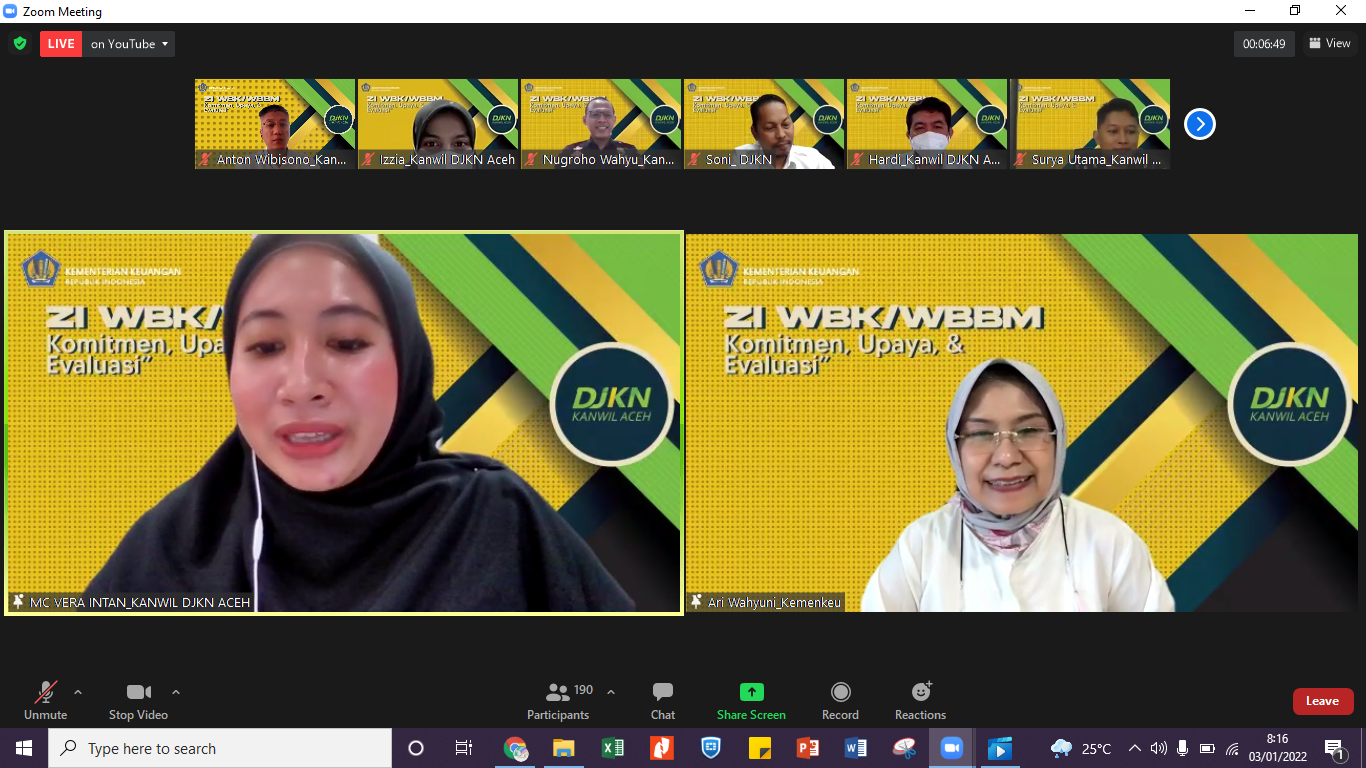1366x768 pixels.
Task: Open Excel from the taskbar
Action: click(612, 748)
